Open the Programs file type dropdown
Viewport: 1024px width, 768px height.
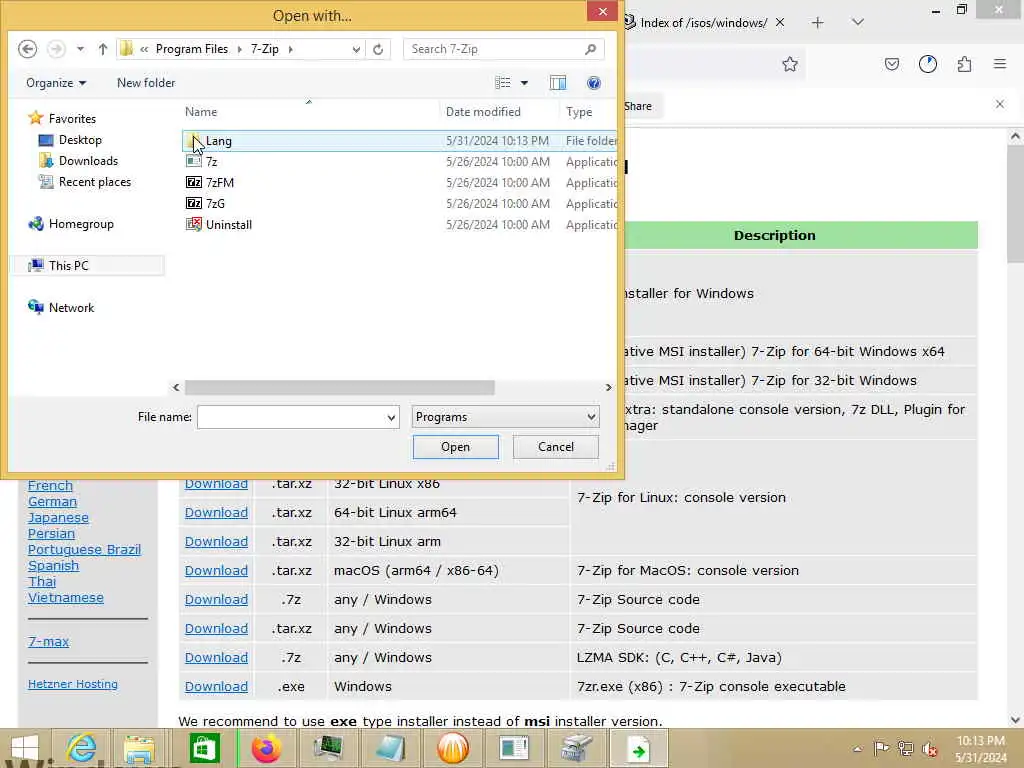point(505,417)
